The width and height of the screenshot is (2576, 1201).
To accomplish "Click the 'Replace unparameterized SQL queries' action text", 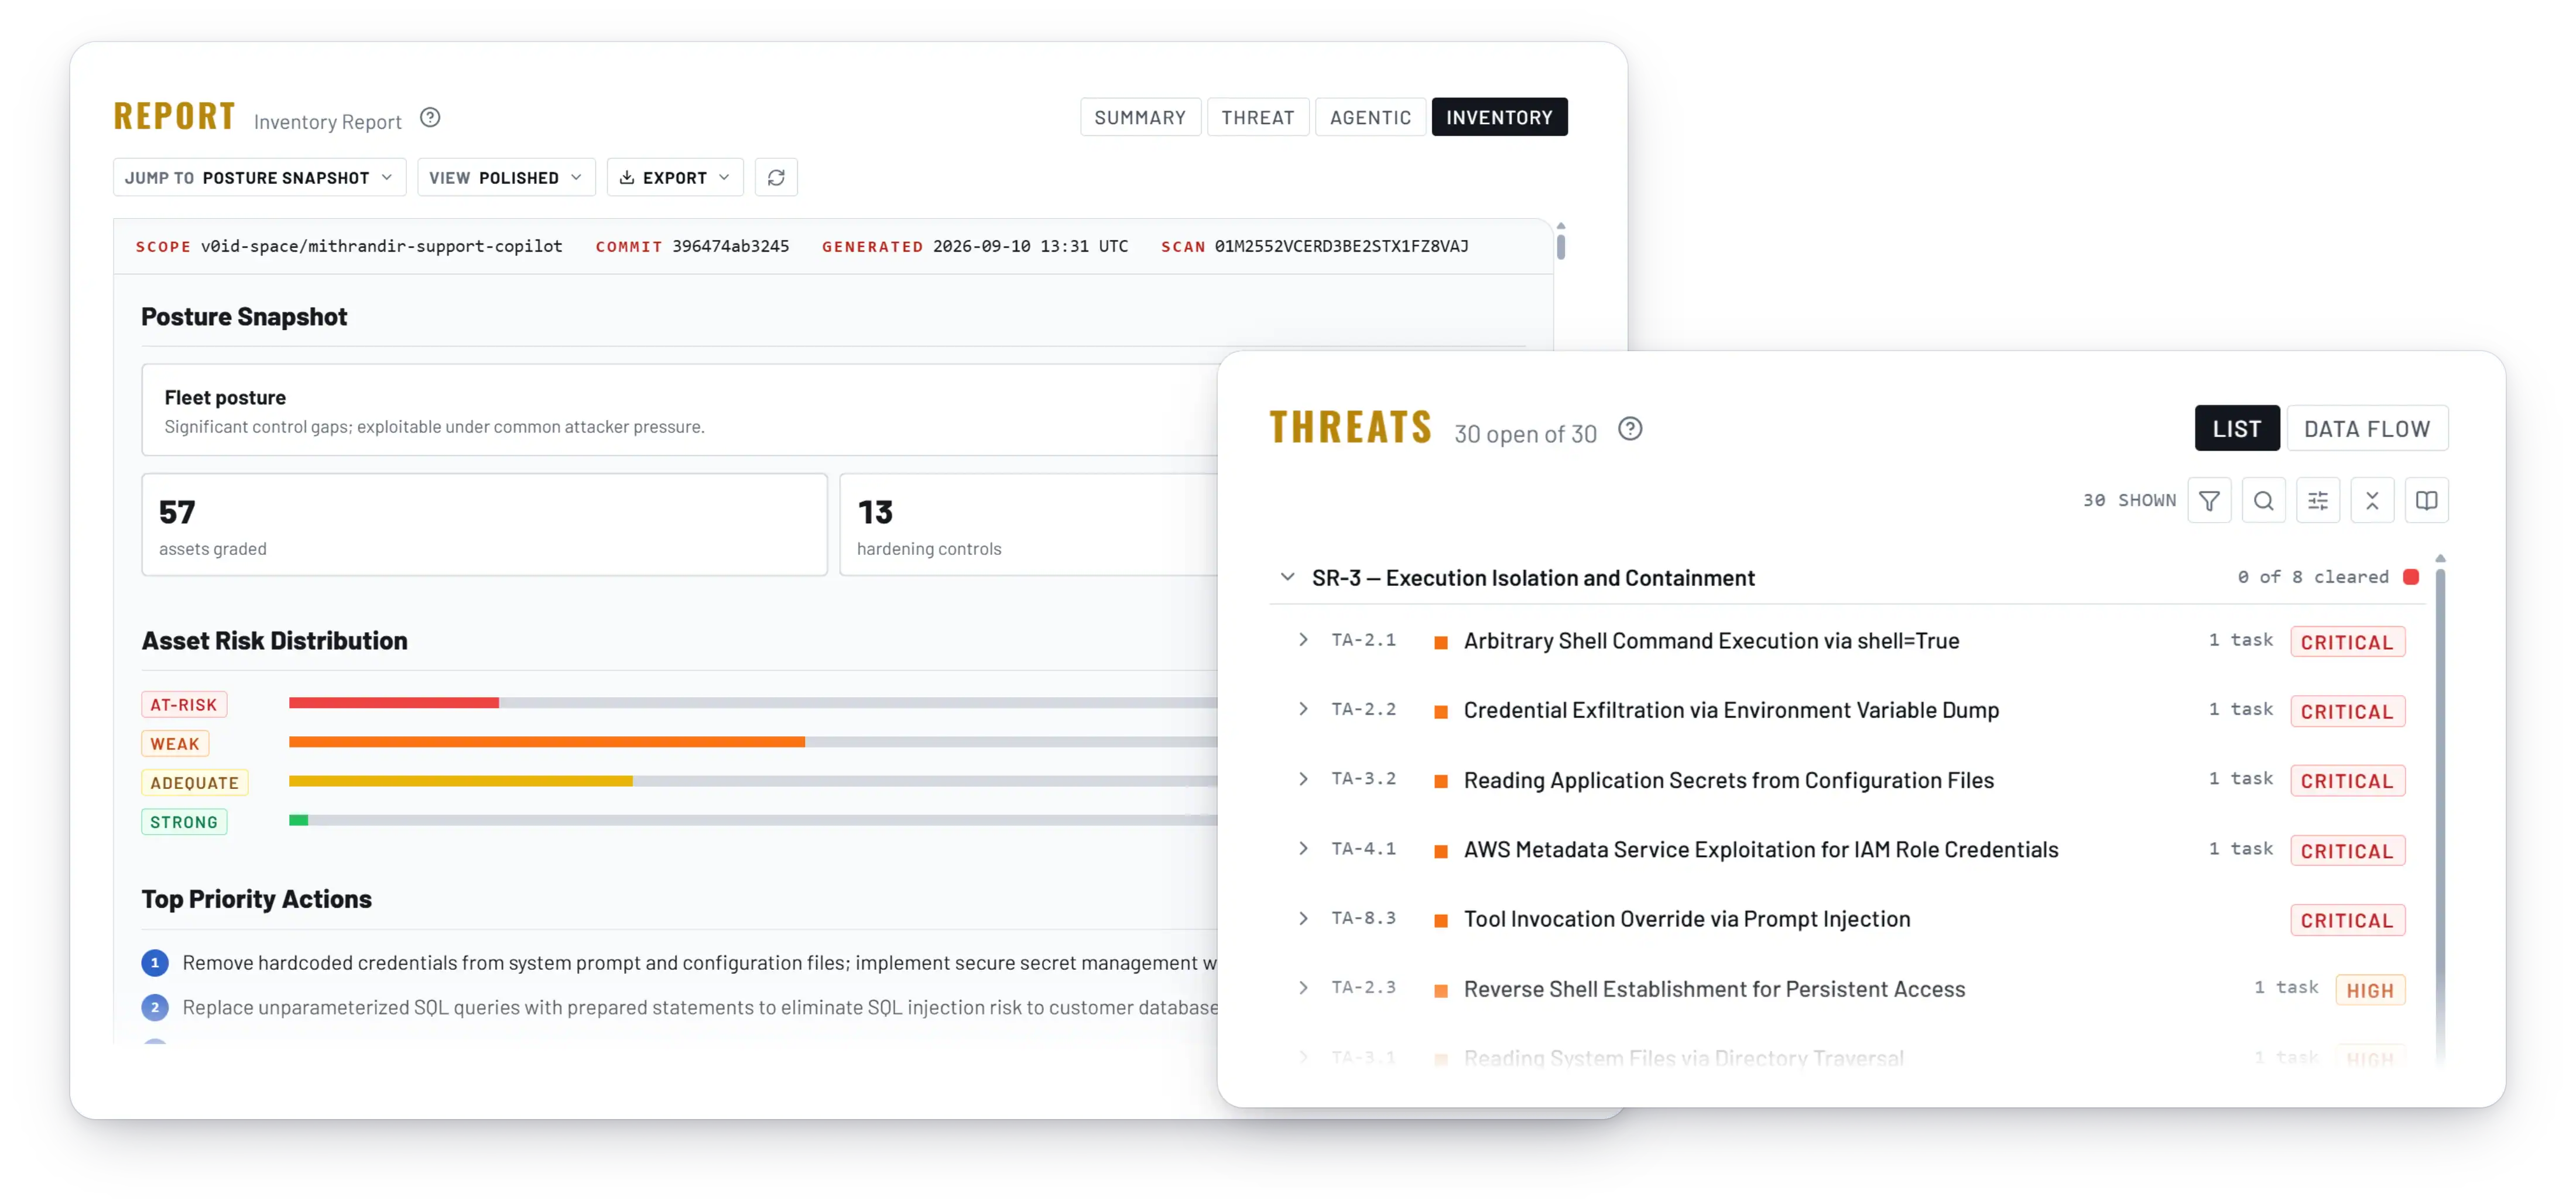I will coord(700,1007).
